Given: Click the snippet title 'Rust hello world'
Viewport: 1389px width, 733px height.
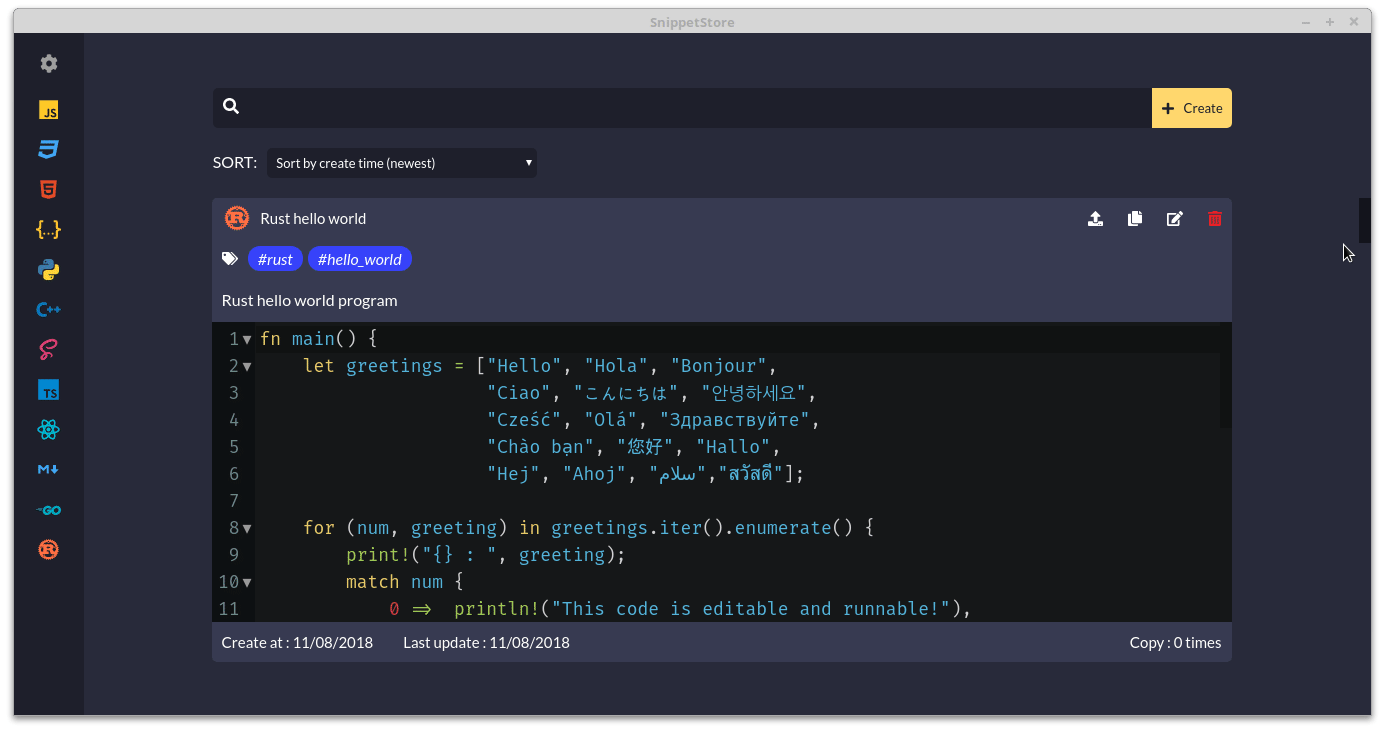Looking at the screenshot, I should tap(313, 219).
